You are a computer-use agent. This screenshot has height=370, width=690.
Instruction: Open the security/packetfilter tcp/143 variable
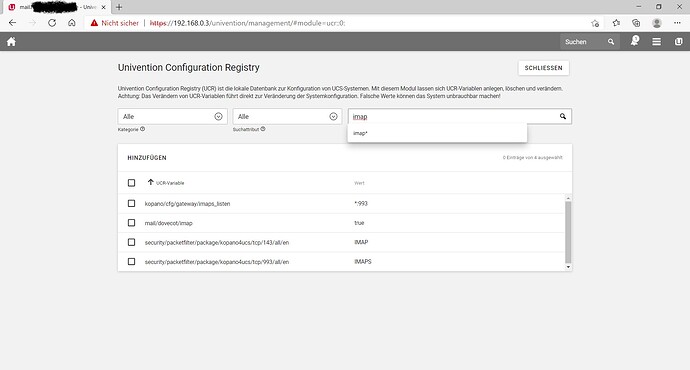point(217,242)
